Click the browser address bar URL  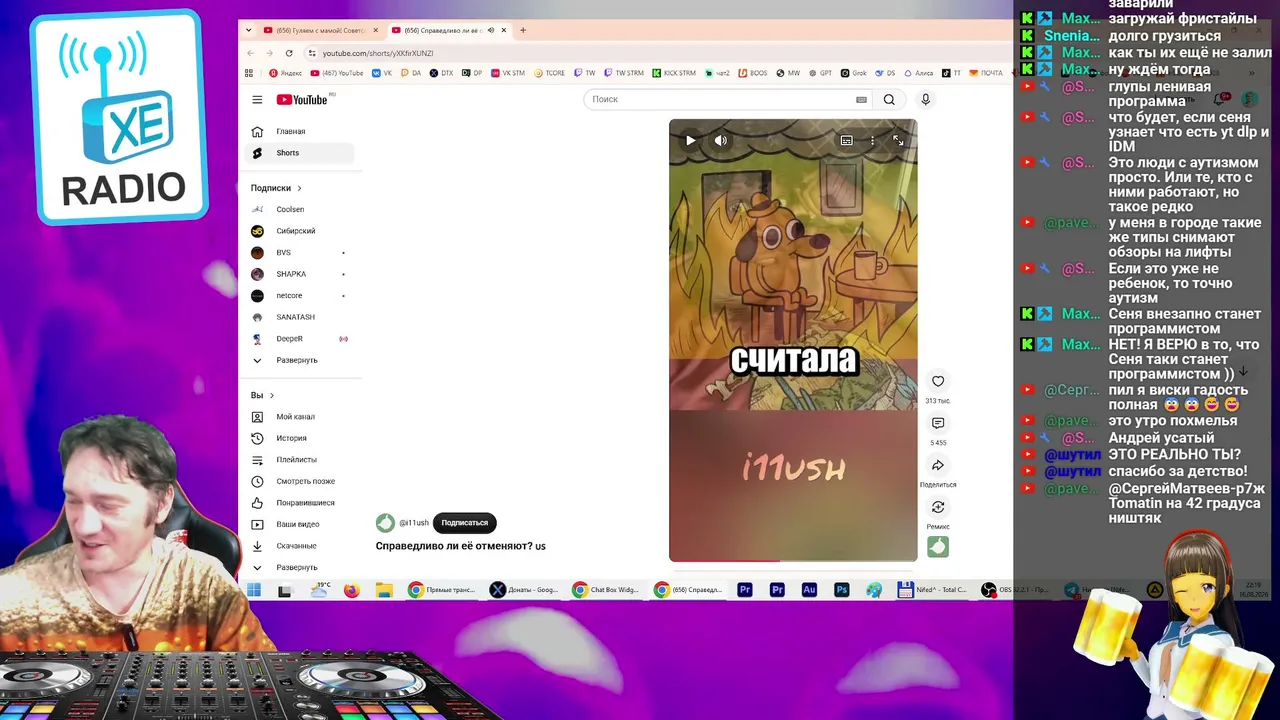pos(378,53)
